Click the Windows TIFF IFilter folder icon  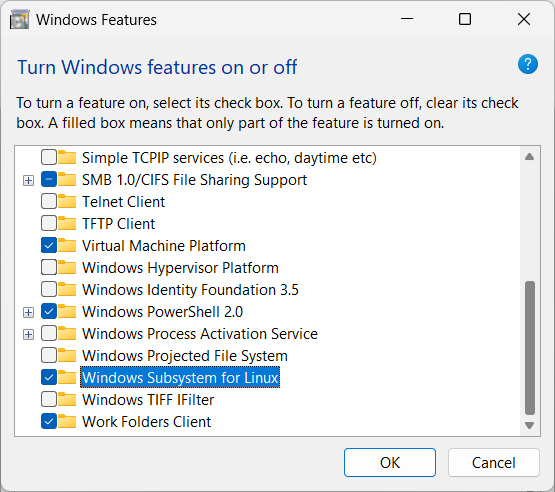pyautogui.click(x=67, y=400)
